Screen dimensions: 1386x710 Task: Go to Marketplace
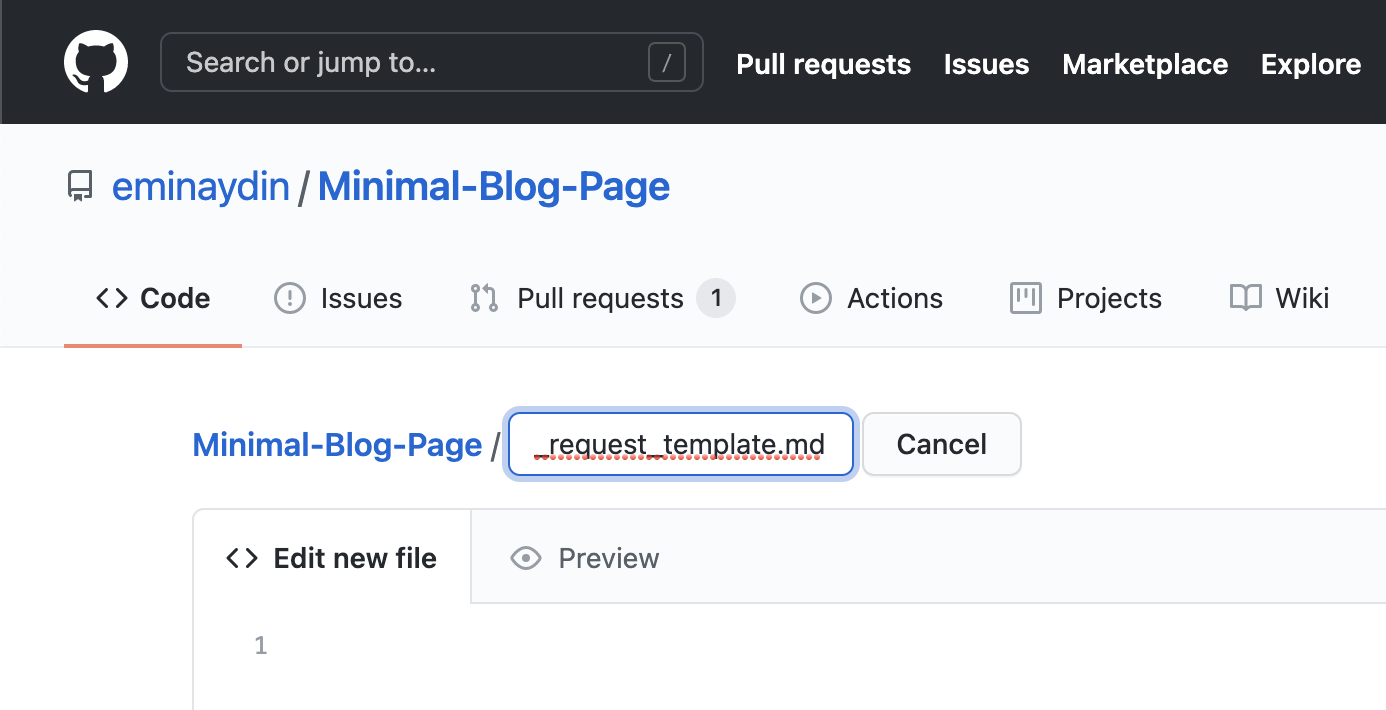tap(1145, 64)
